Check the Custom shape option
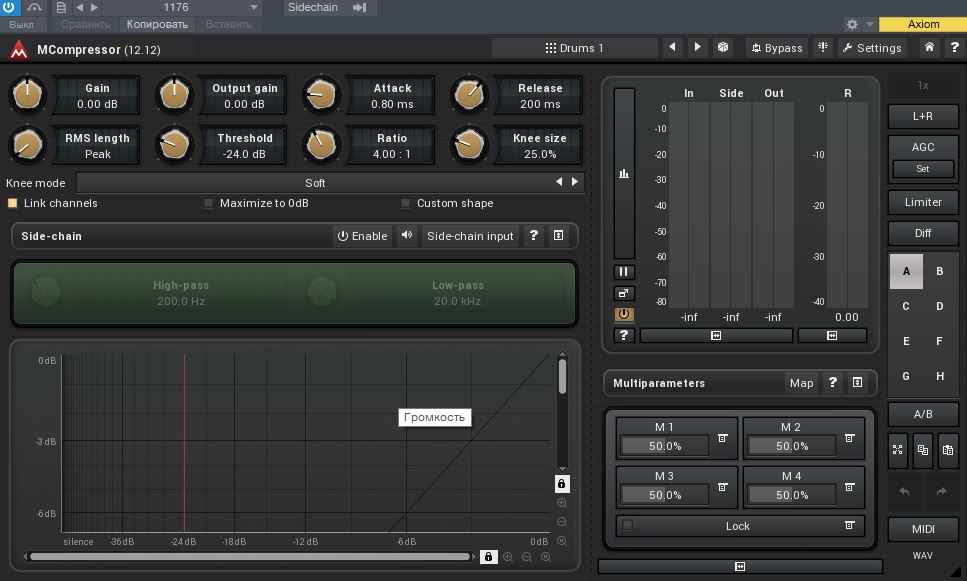This screenshot has height=581, width=967. (x=406, y=203)
